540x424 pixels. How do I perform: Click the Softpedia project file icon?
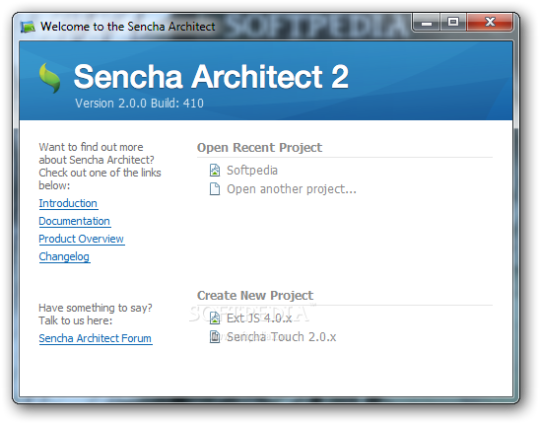pos(215,170)
